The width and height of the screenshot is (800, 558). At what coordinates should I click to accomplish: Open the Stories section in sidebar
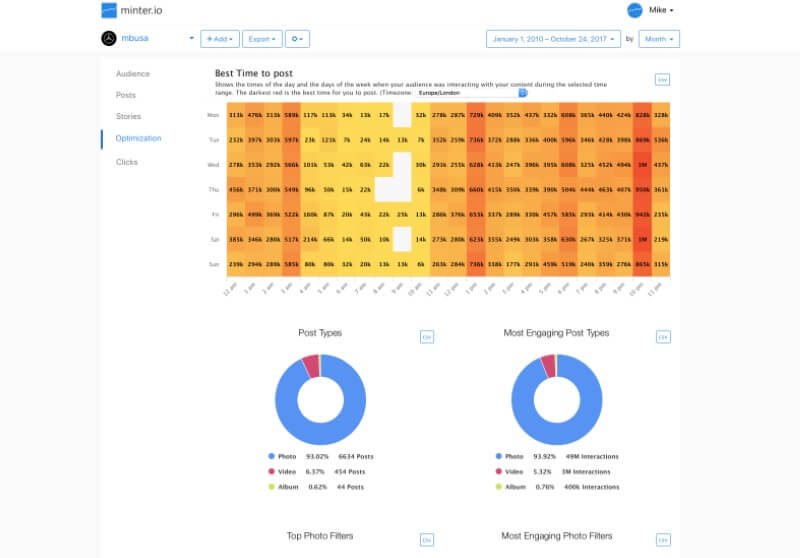click(x=128, y=117)
